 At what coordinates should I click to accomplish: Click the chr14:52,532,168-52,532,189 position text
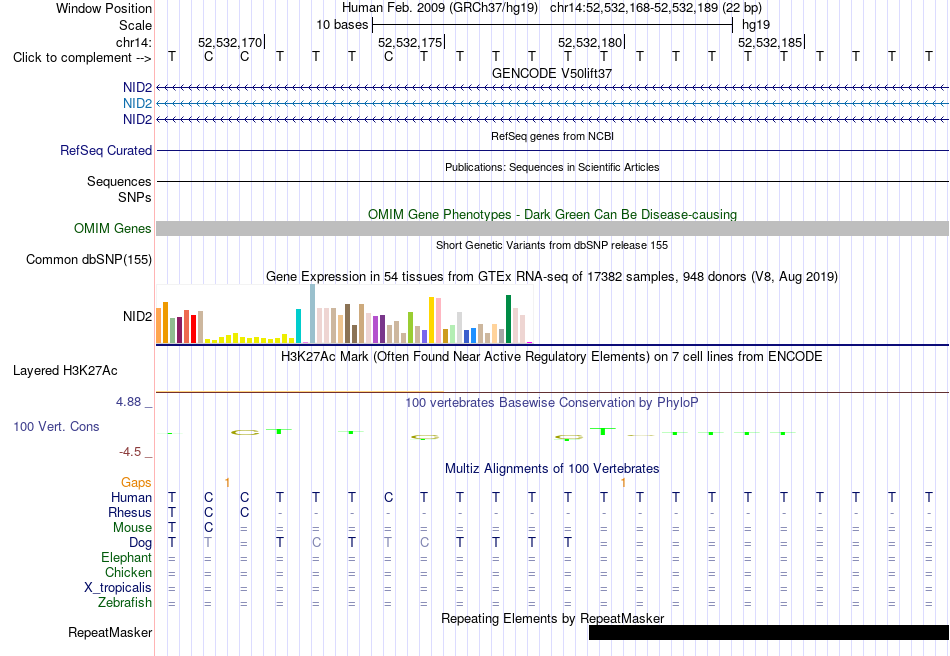pyautogui.click(x=656, y=8)
